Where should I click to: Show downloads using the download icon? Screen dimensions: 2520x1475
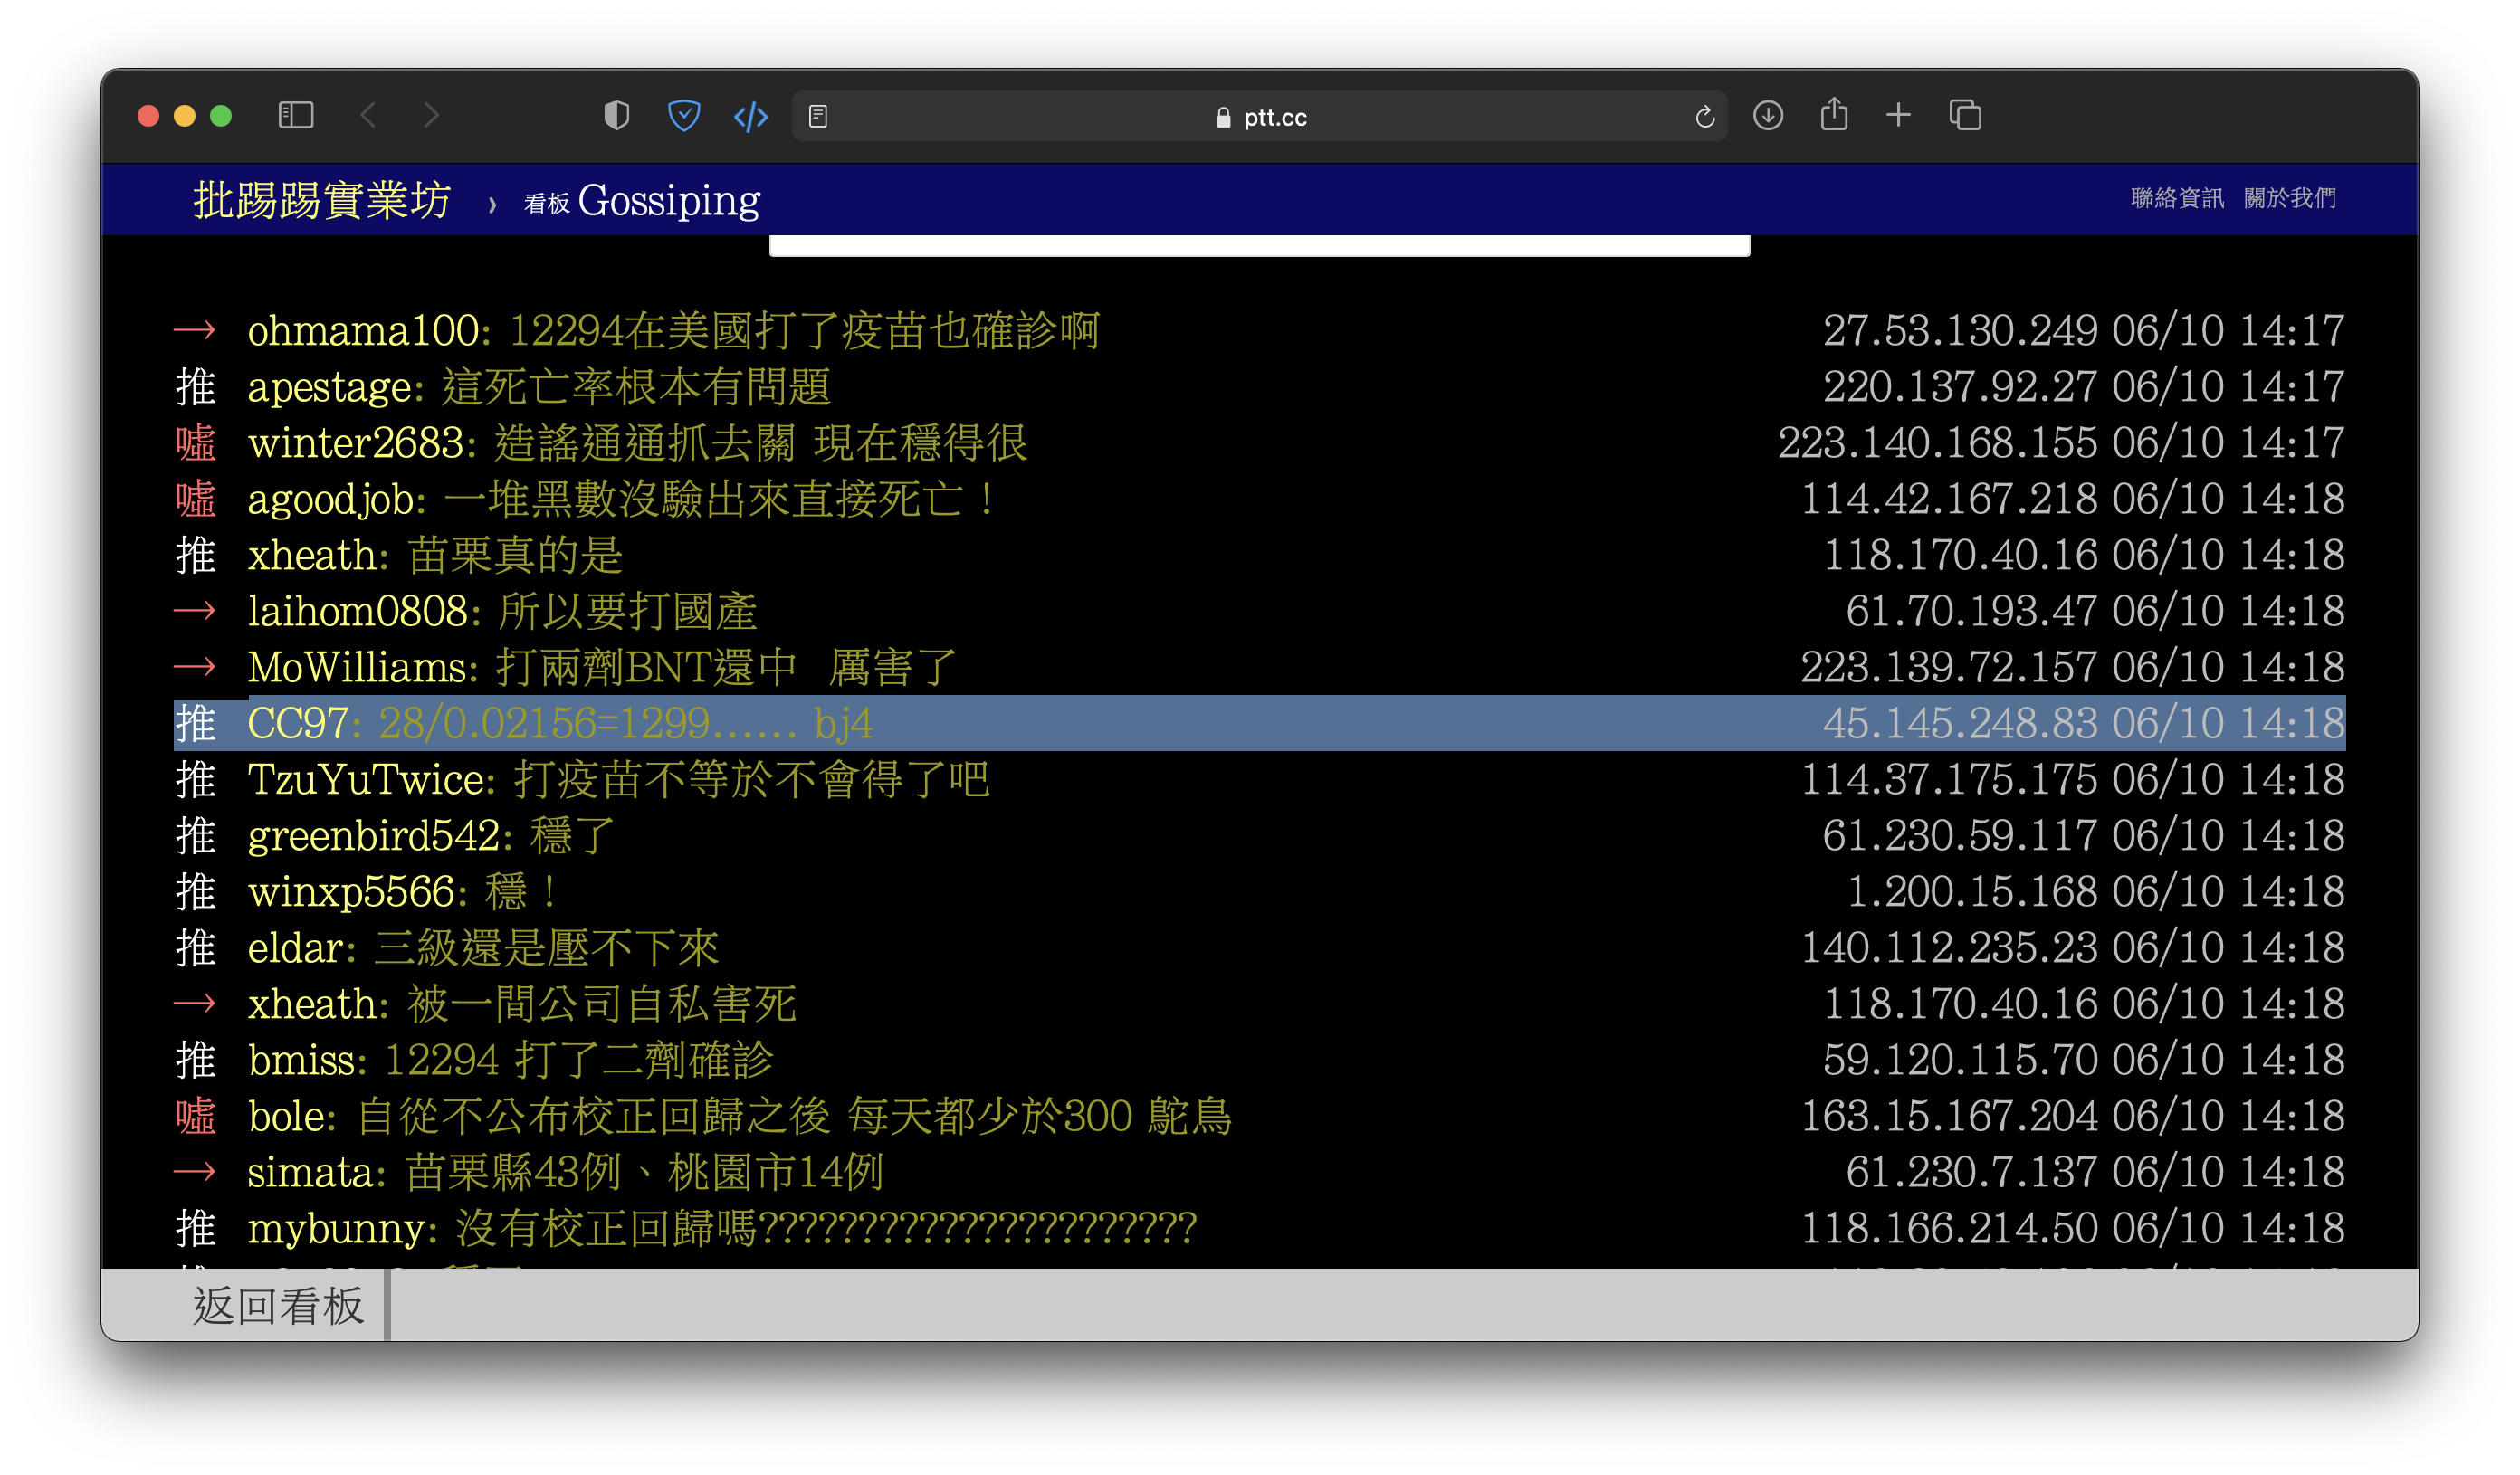(1768, 116)
